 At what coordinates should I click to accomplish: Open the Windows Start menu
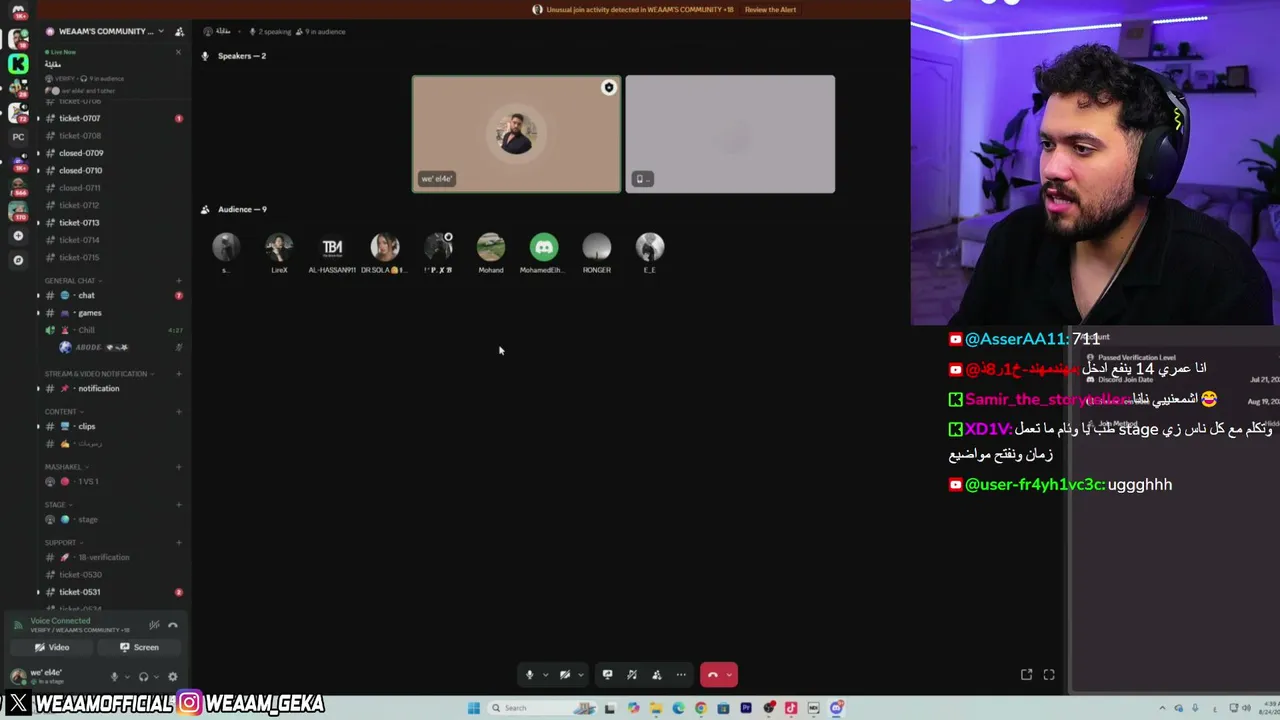coord(474,708)
